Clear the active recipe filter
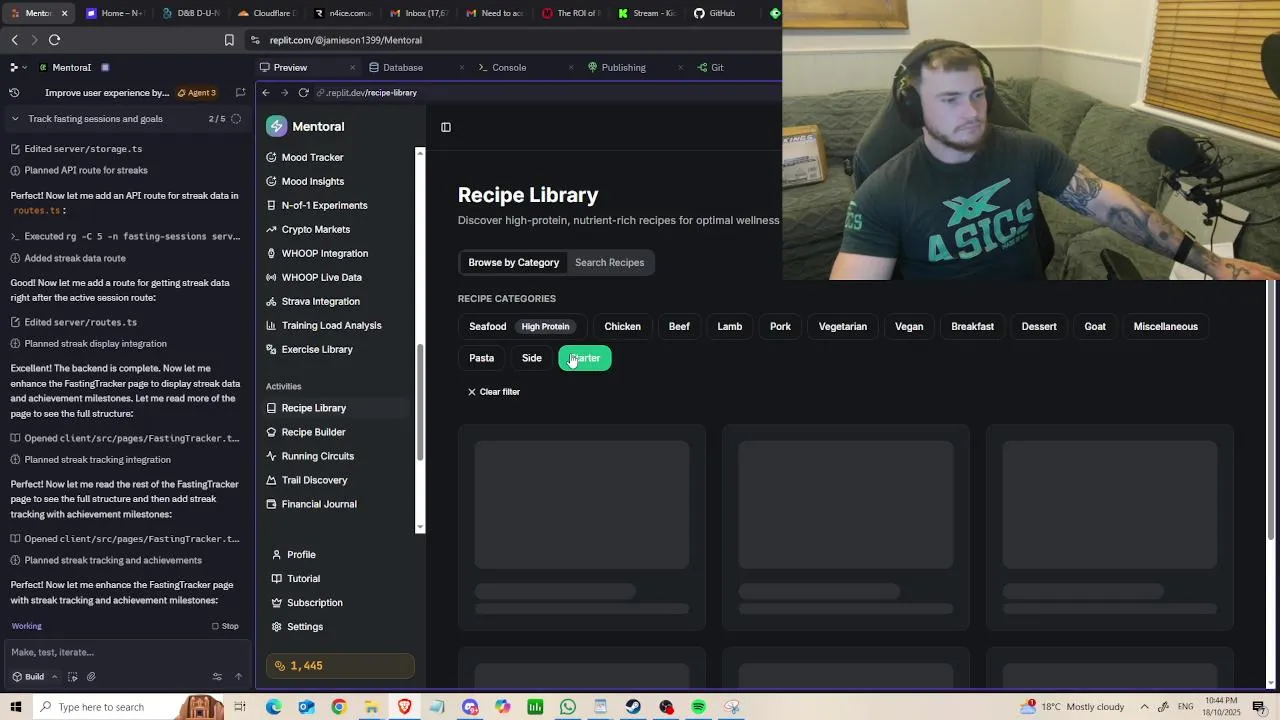Viewport: 1280px width, 720px height. (x=494, y=392)
